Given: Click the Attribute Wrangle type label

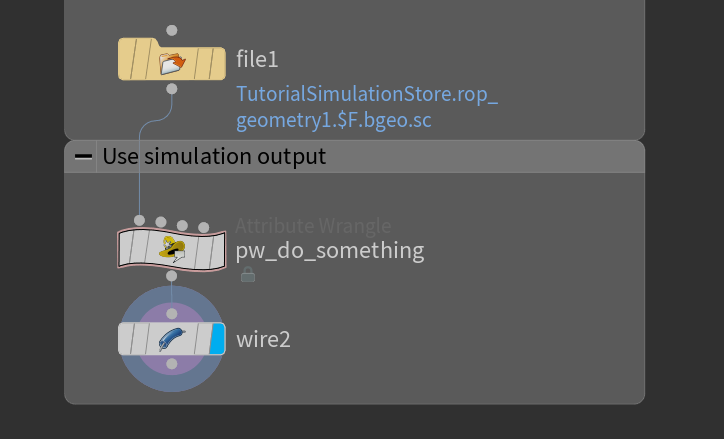Looking at the screenshot, I should coord(313,226).
